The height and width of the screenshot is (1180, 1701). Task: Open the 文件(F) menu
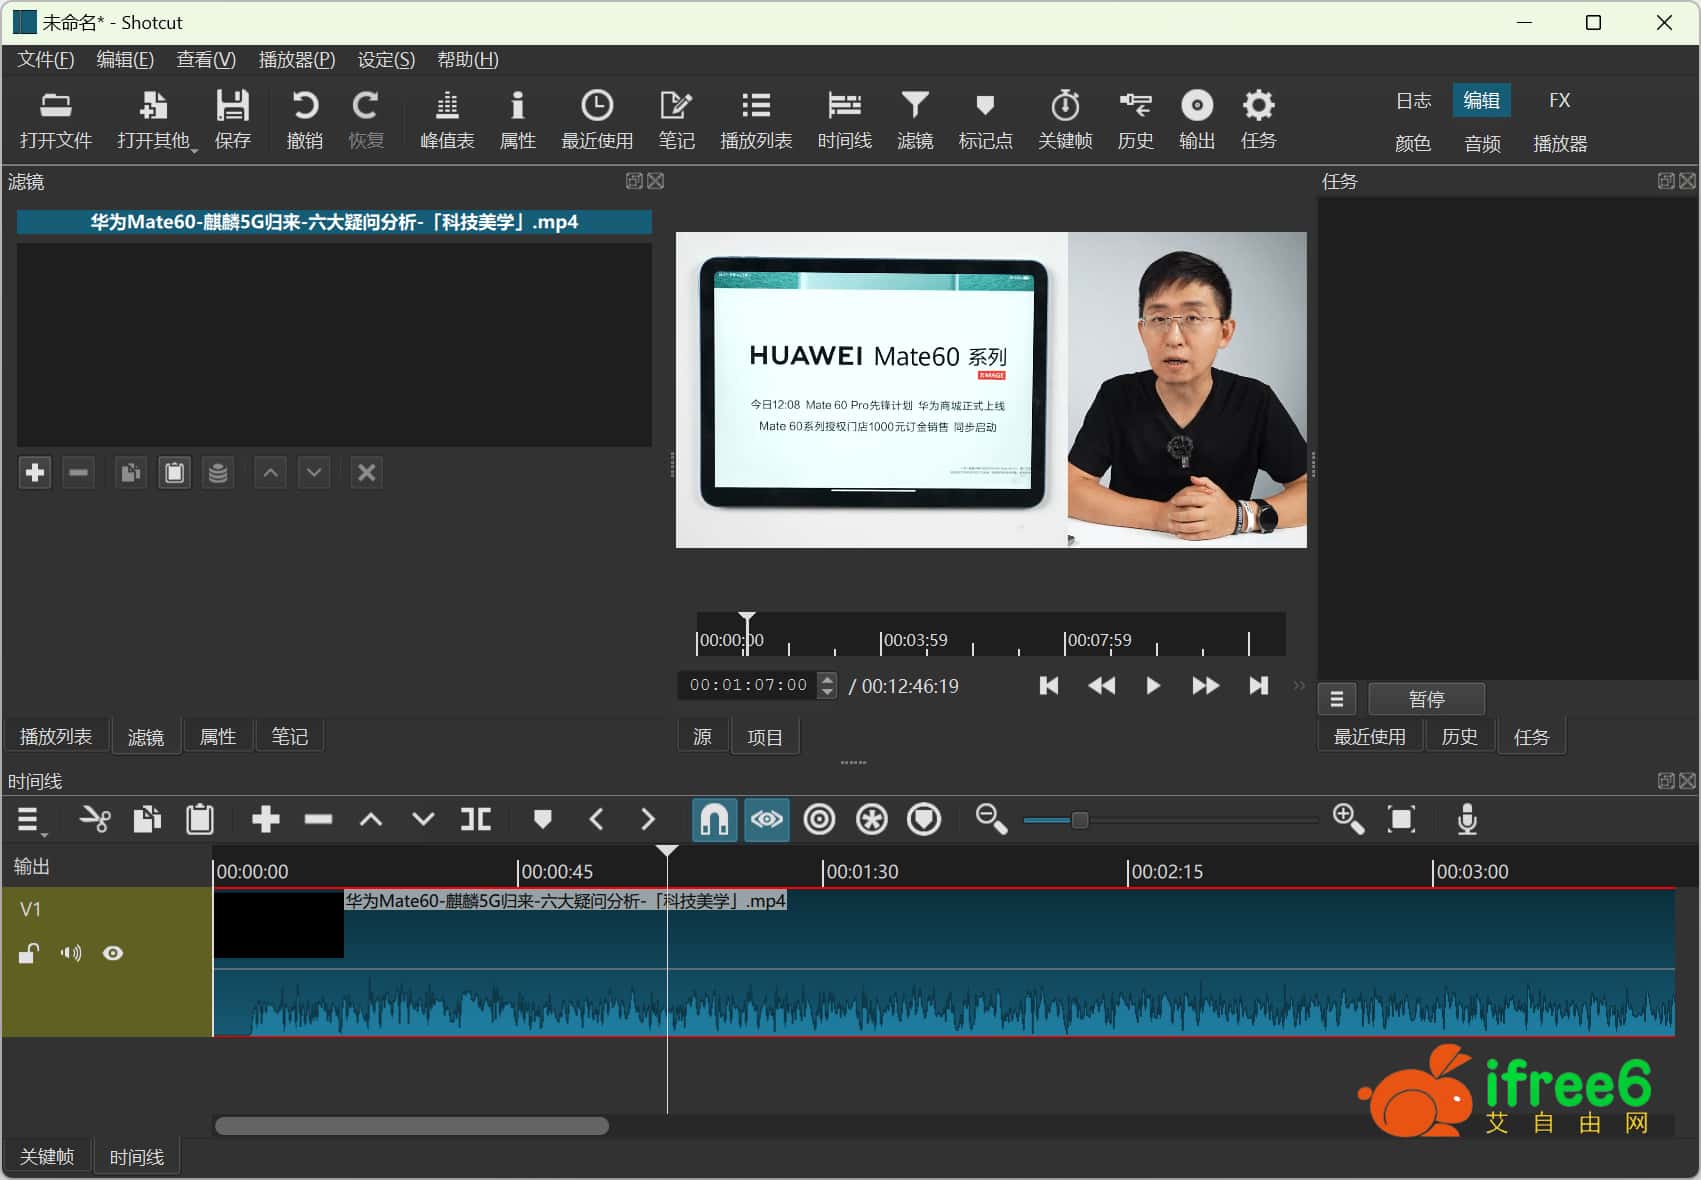pos(46,60)
